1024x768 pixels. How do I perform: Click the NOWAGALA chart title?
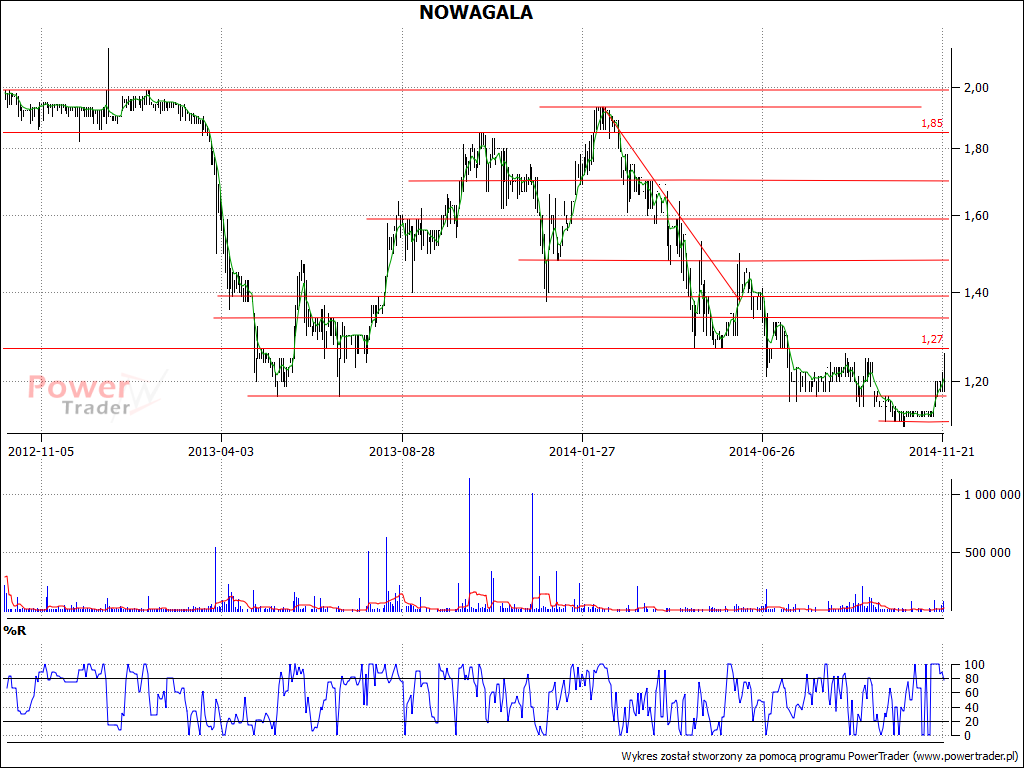click(x=476, y=12)
